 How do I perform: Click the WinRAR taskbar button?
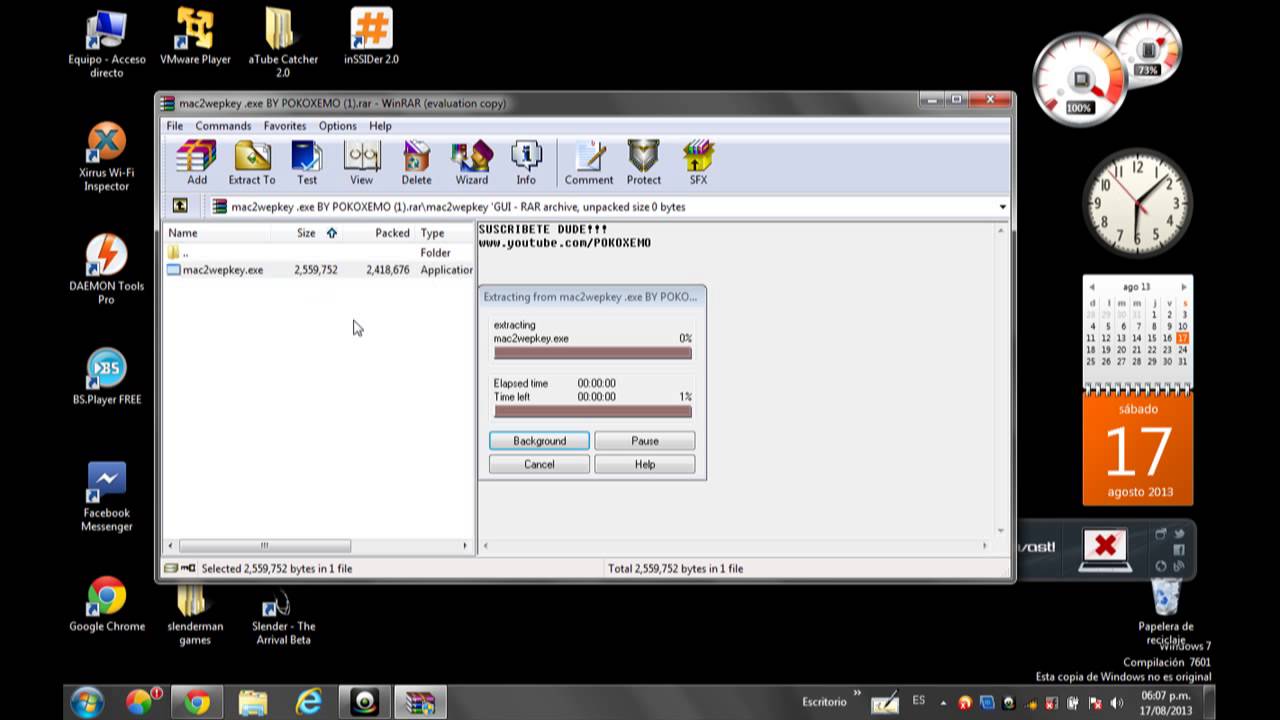(419, 702)
